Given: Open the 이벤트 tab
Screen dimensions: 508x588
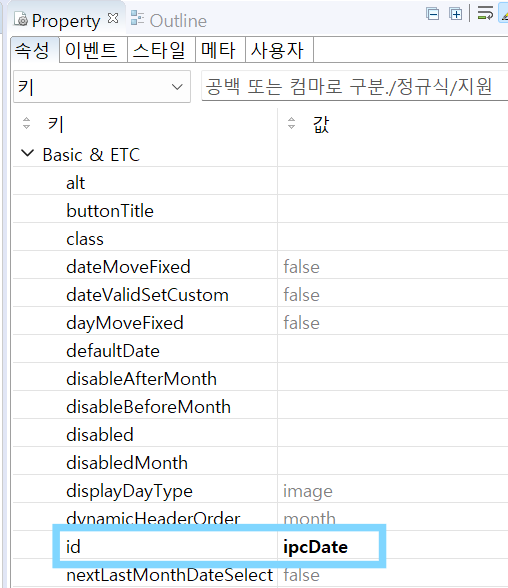Looking at the screenshot, I should click(x=91, y=50).
